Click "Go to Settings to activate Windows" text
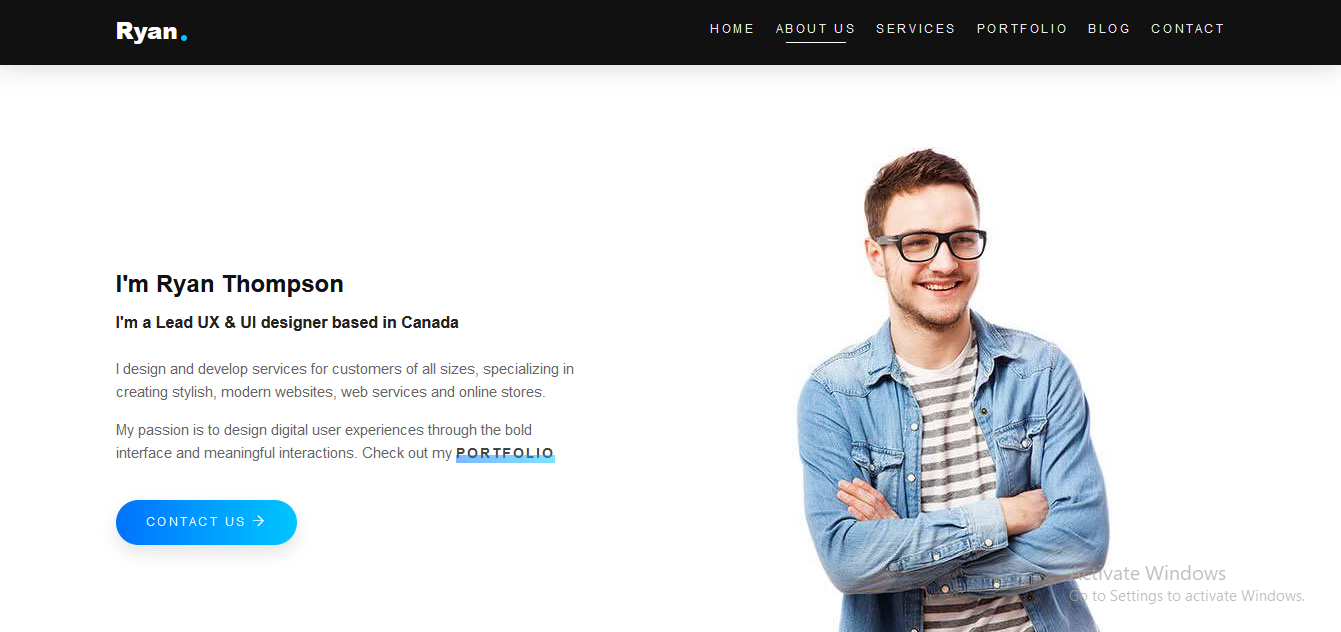 point(1187,596)
